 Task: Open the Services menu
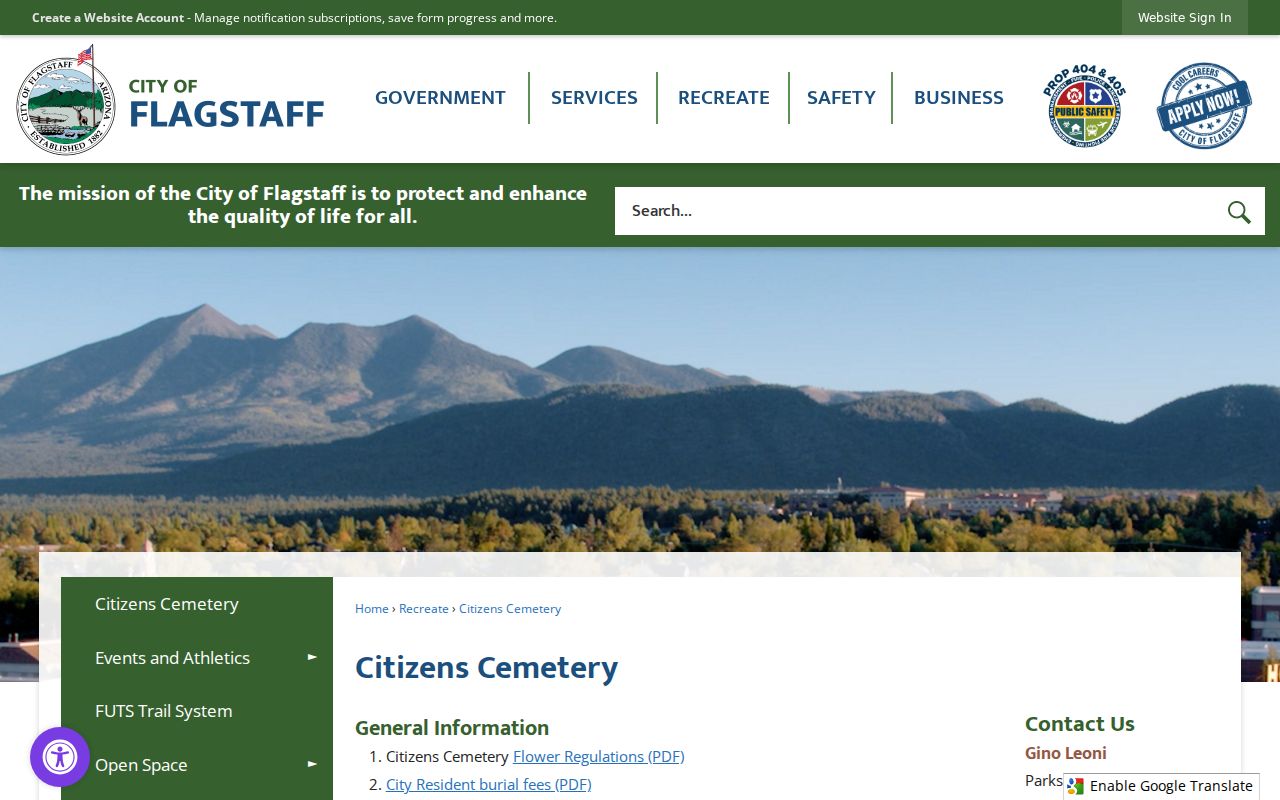point(594,98)
